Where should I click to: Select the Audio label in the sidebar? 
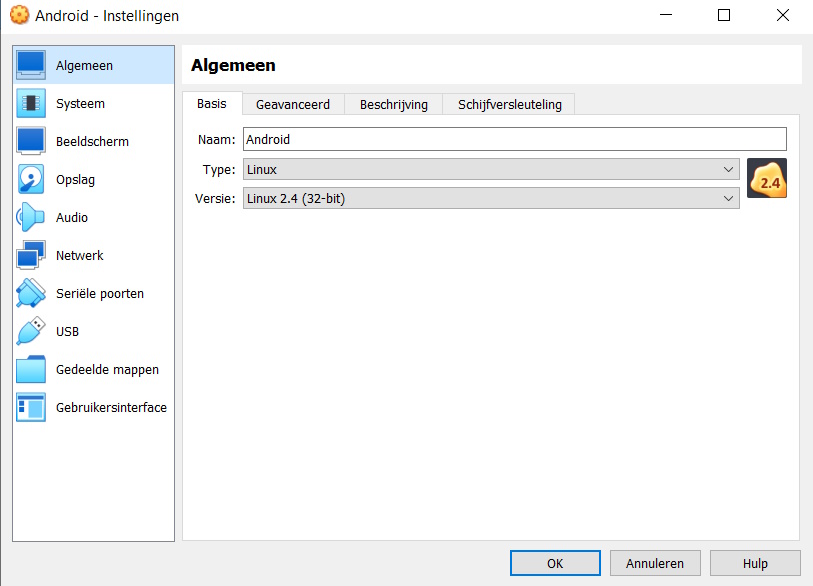(x=72, y=217)
